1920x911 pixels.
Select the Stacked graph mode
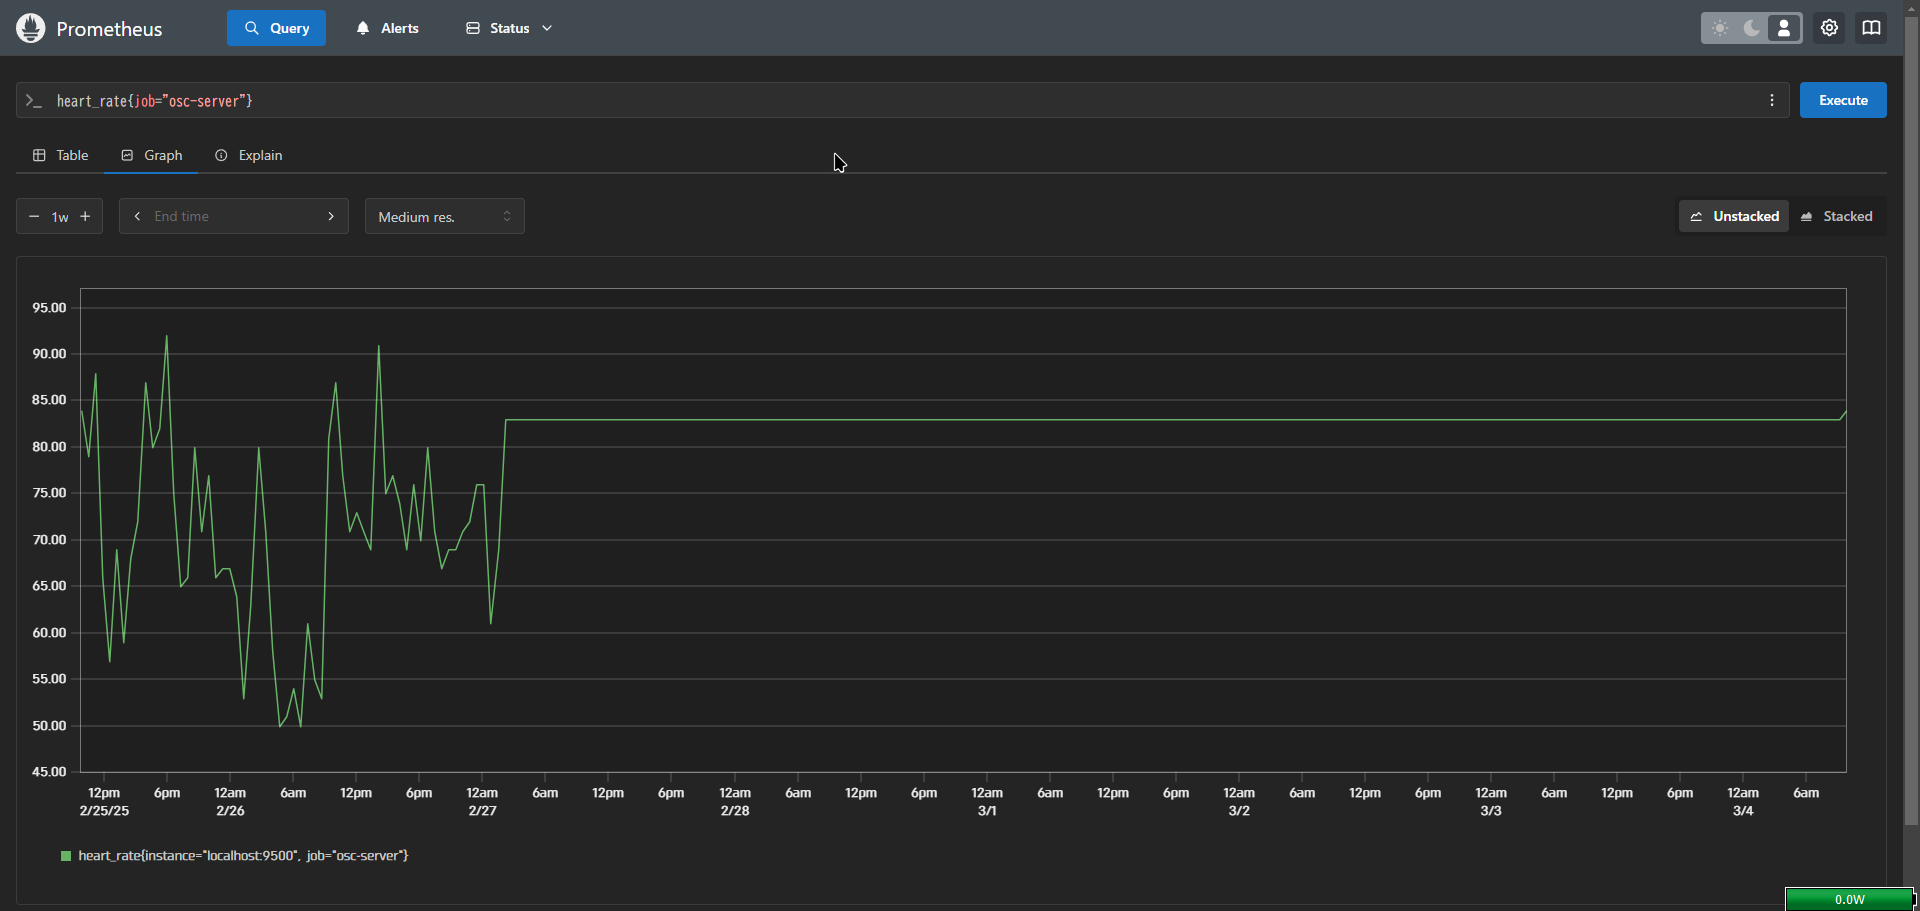pyautogui.click(x=1836, y=216)
